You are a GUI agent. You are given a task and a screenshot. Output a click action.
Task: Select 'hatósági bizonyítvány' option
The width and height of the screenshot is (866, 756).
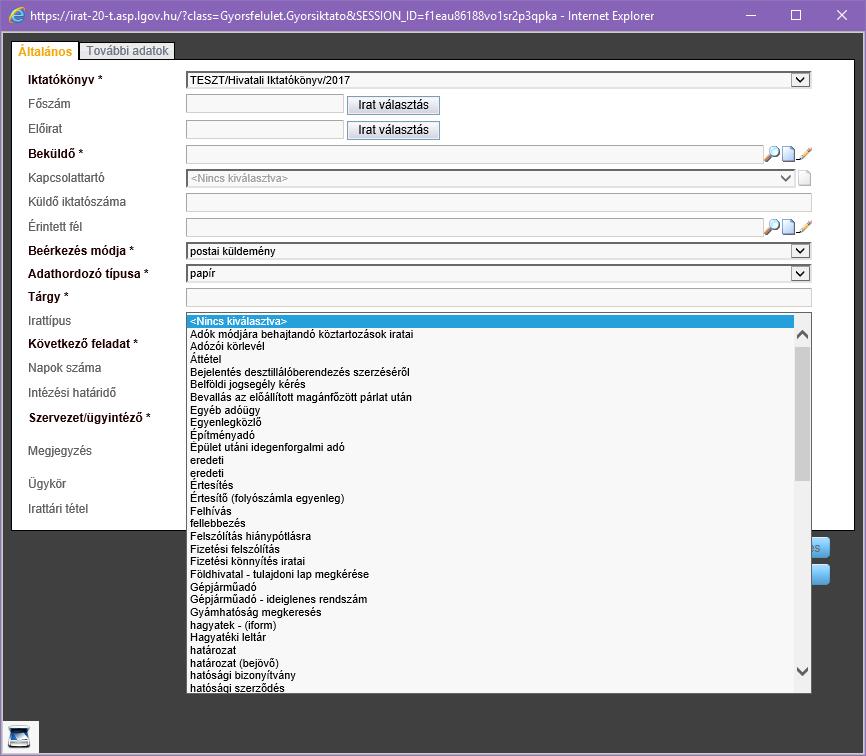click(490, 675)
